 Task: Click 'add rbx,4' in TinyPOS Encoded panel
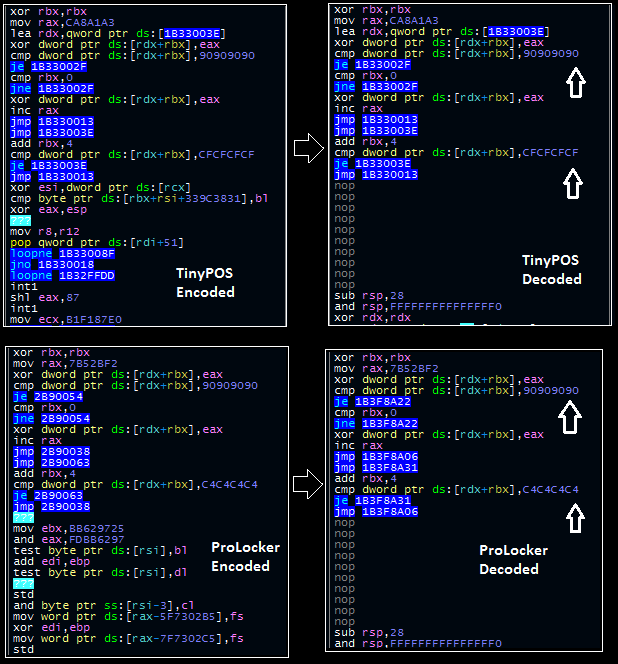click(x=42, y=144)
